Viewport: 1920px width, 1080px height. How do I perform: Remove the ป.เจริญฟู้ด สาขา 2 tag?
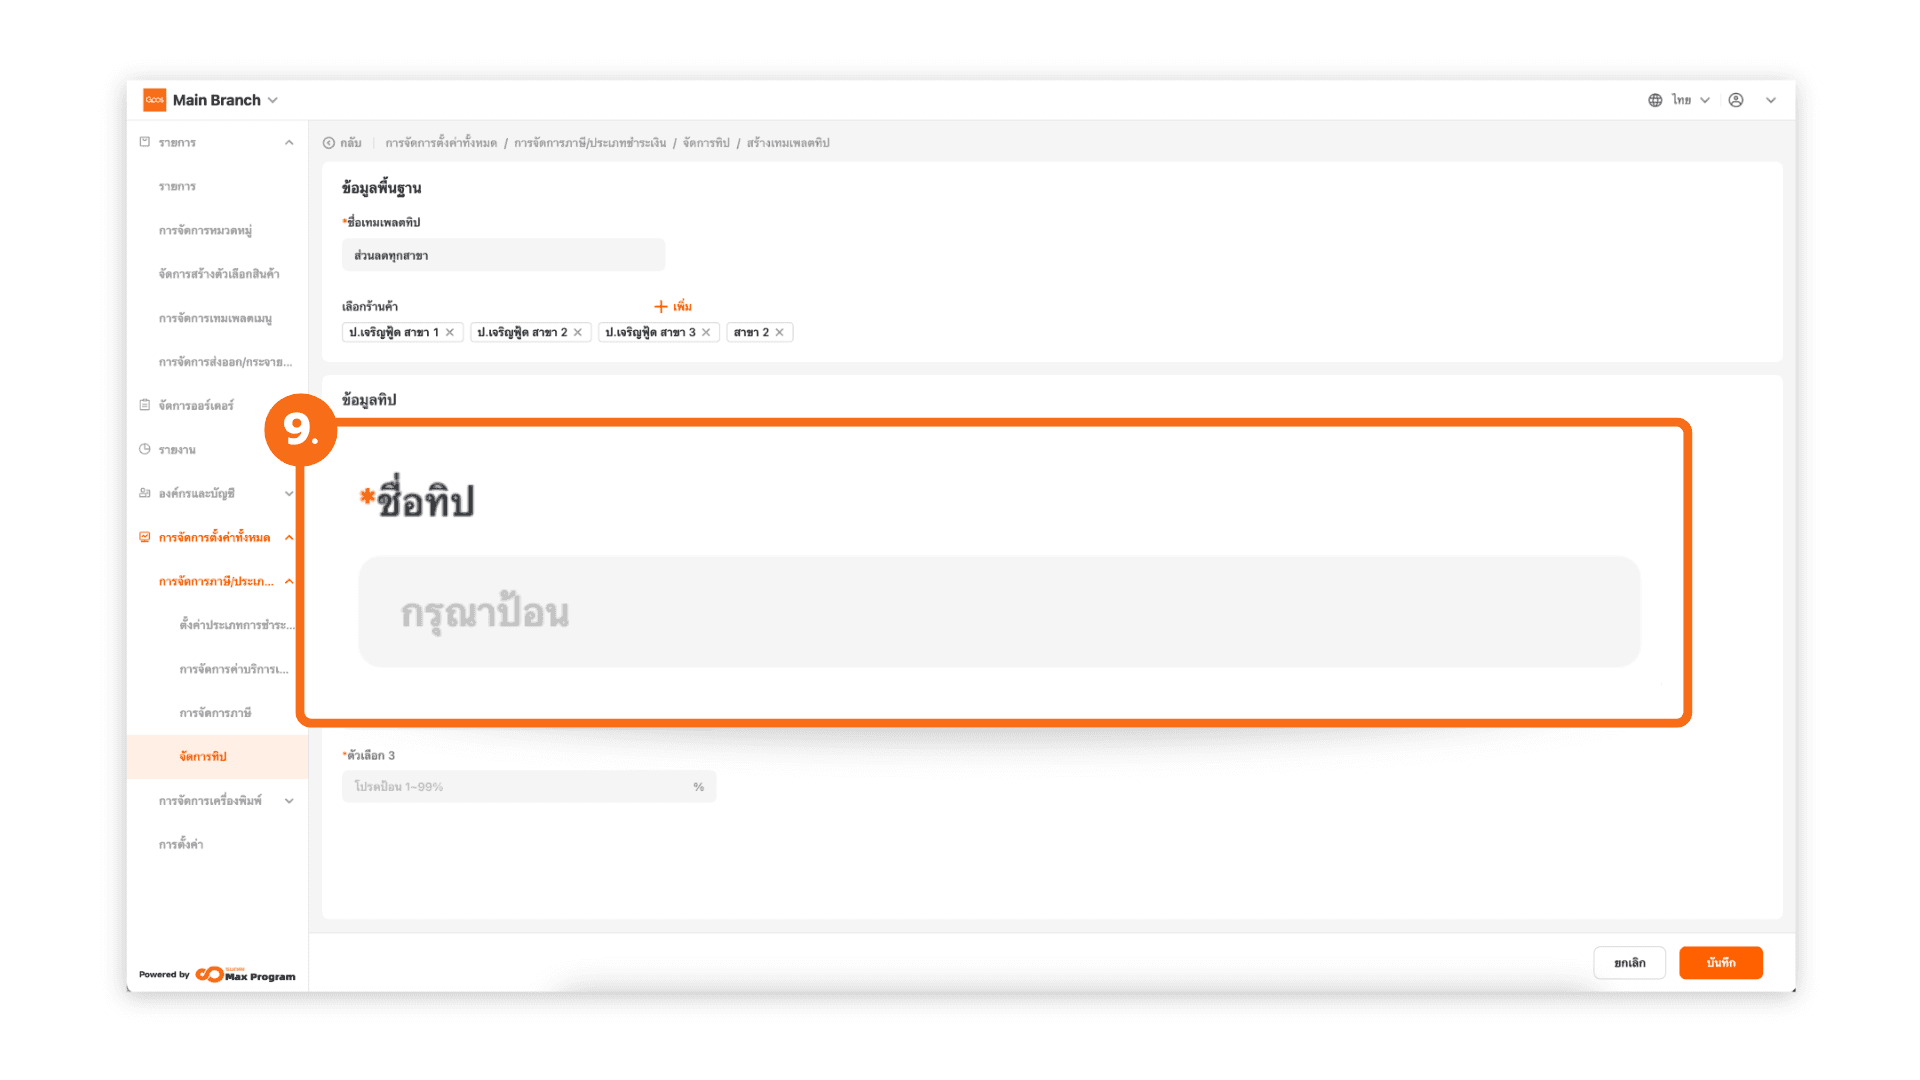click(578, 332)
